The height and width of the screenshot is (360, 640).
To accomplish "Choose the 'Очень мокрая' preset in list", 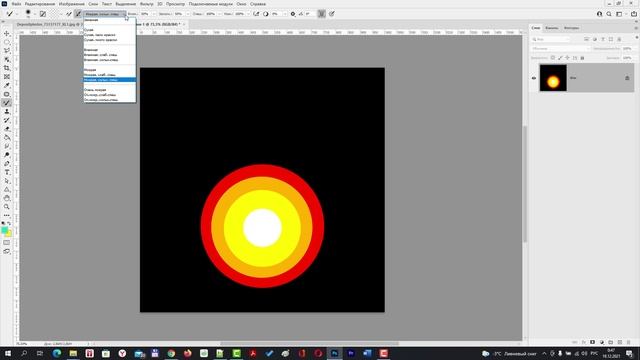I will tap(109, 90).
